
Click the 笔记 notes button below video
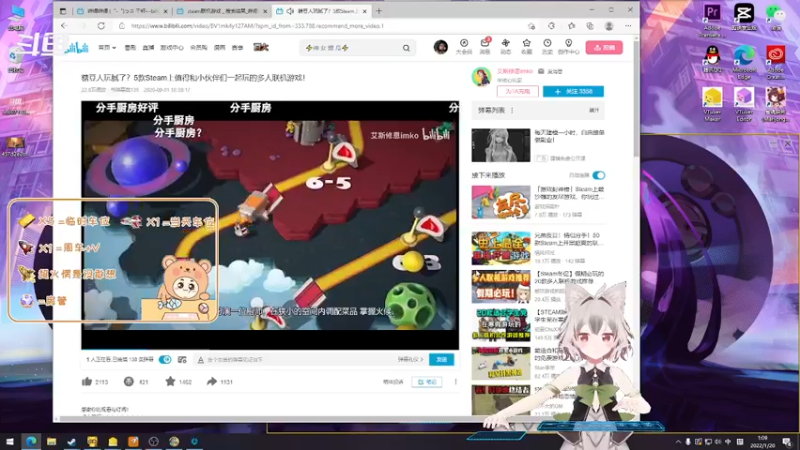point(427,382)
